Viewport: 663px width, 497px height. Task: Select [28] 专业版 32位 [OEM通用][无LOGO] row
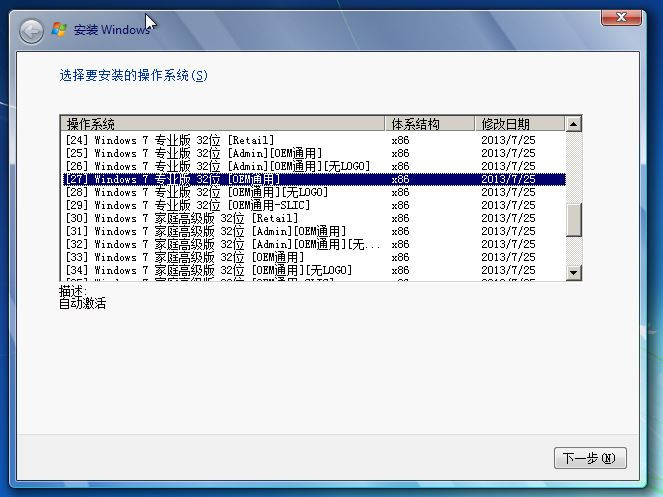tap(314, 192)
